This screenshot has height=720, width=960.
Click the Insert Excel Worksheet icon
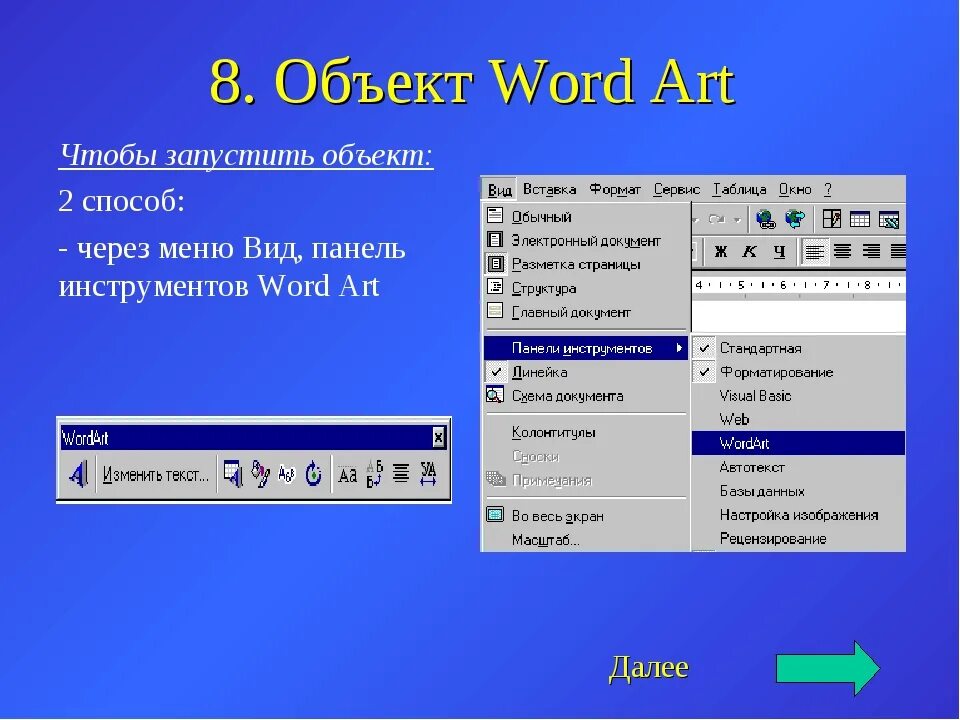click(888, 219)
